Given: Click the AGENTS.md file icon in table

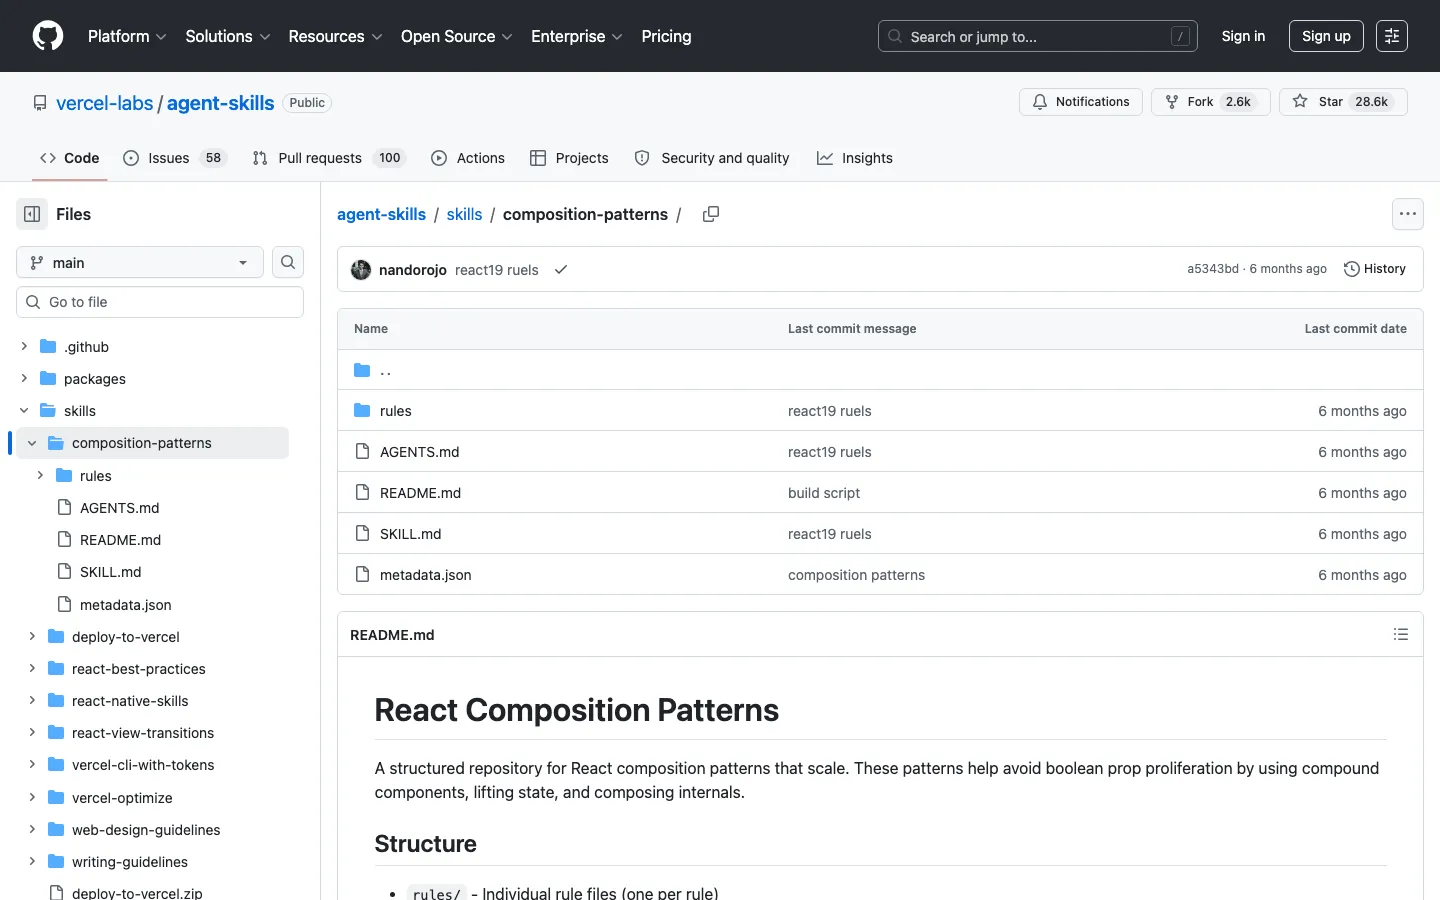Looking at the screenshot, I should pyautogui.click(x=362, y=452).
